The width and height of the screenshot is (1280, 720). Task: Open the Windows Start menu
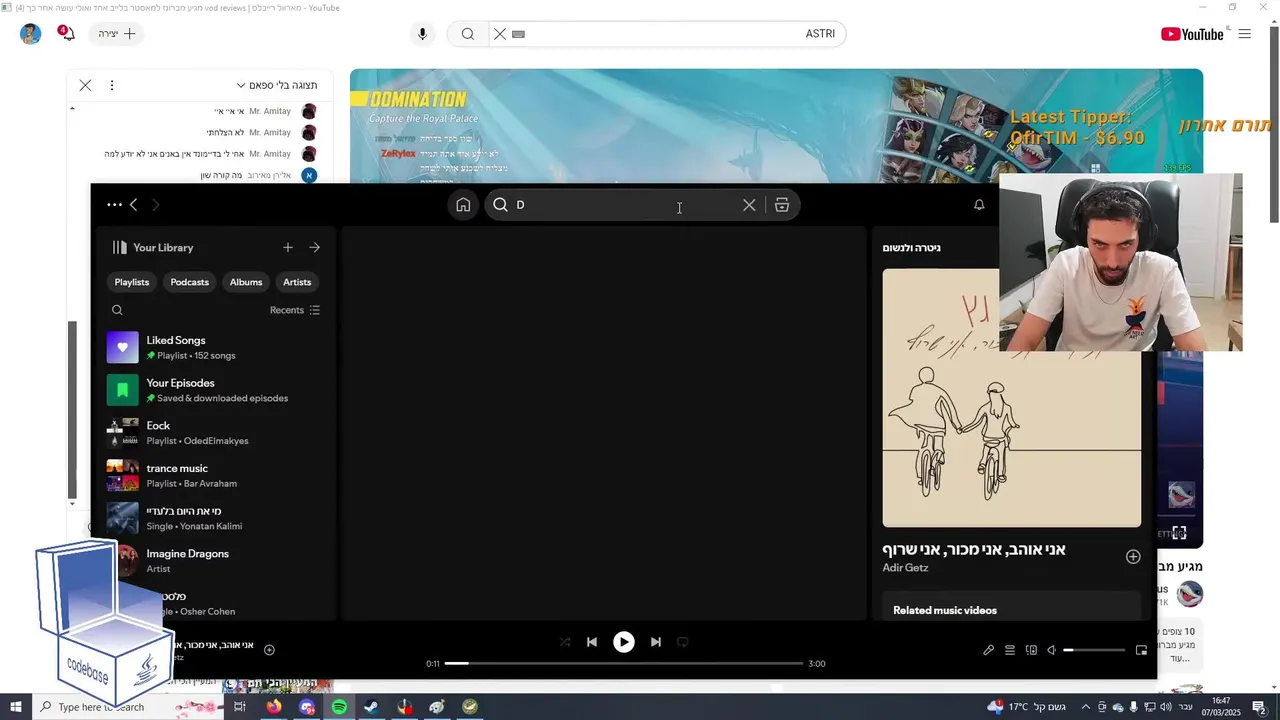[15, 707]
